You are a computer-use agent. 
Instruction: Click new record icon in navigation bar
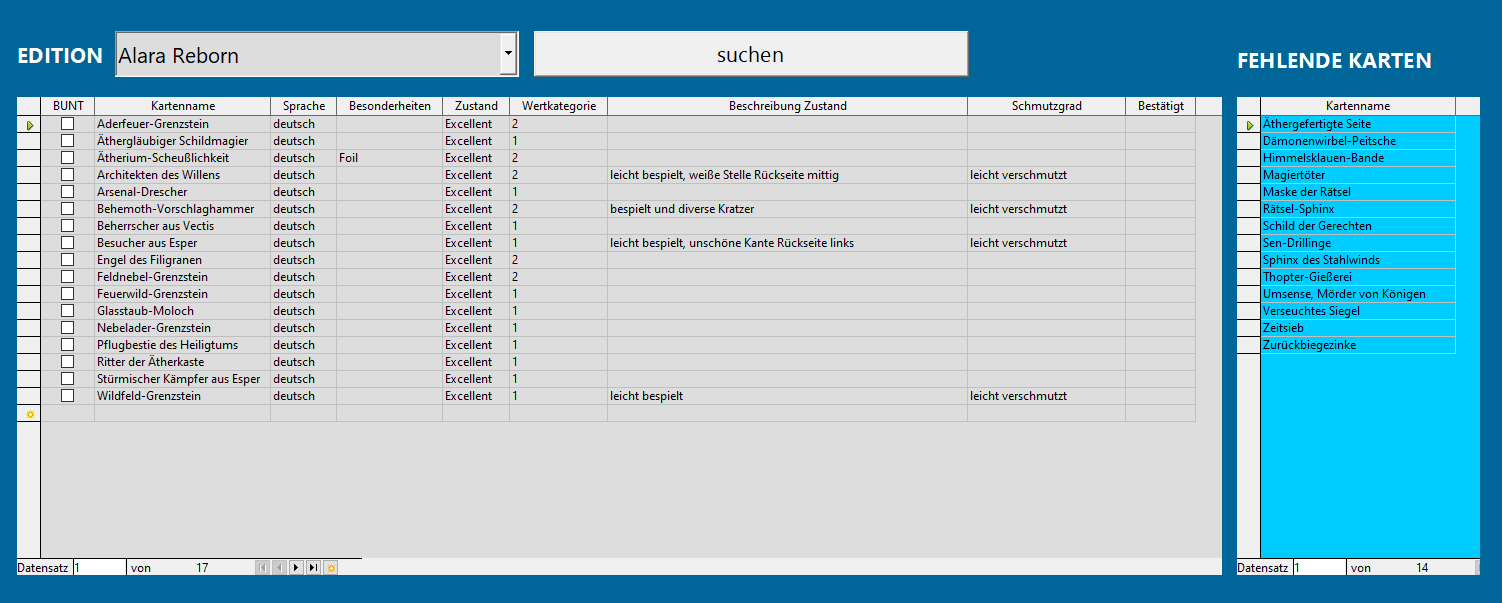[330, 568]
